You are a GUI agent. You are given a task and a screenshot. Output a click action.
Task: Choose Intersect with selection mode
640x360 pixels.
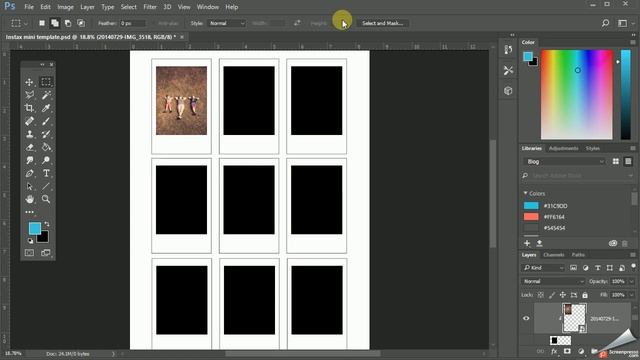click(81, 23)
